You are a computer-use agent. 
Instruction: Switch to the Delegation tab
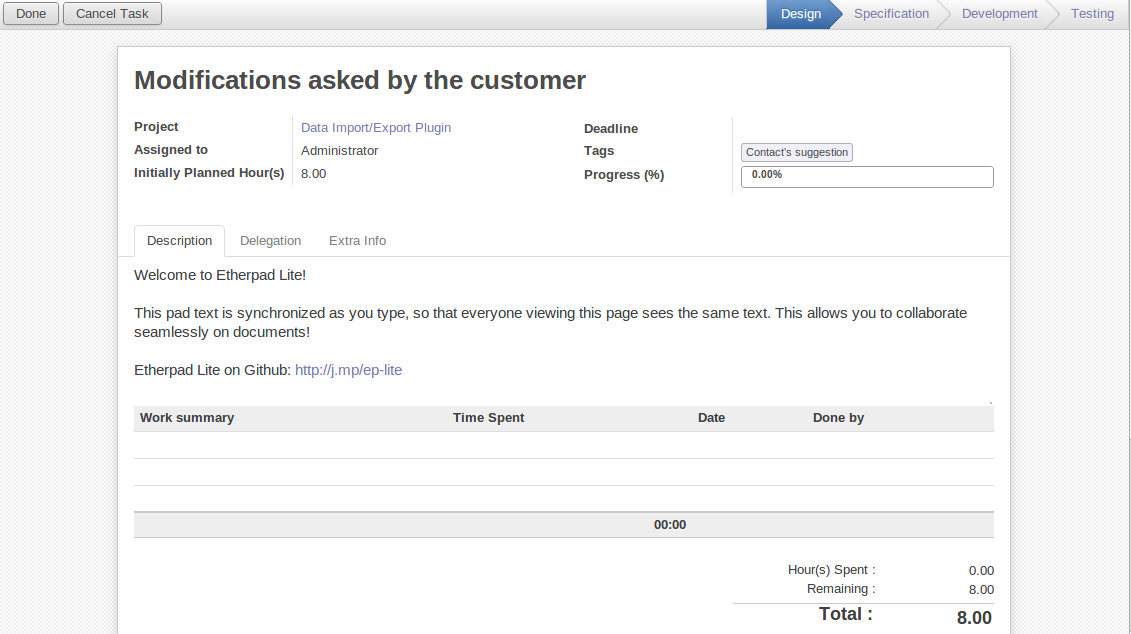270,241
